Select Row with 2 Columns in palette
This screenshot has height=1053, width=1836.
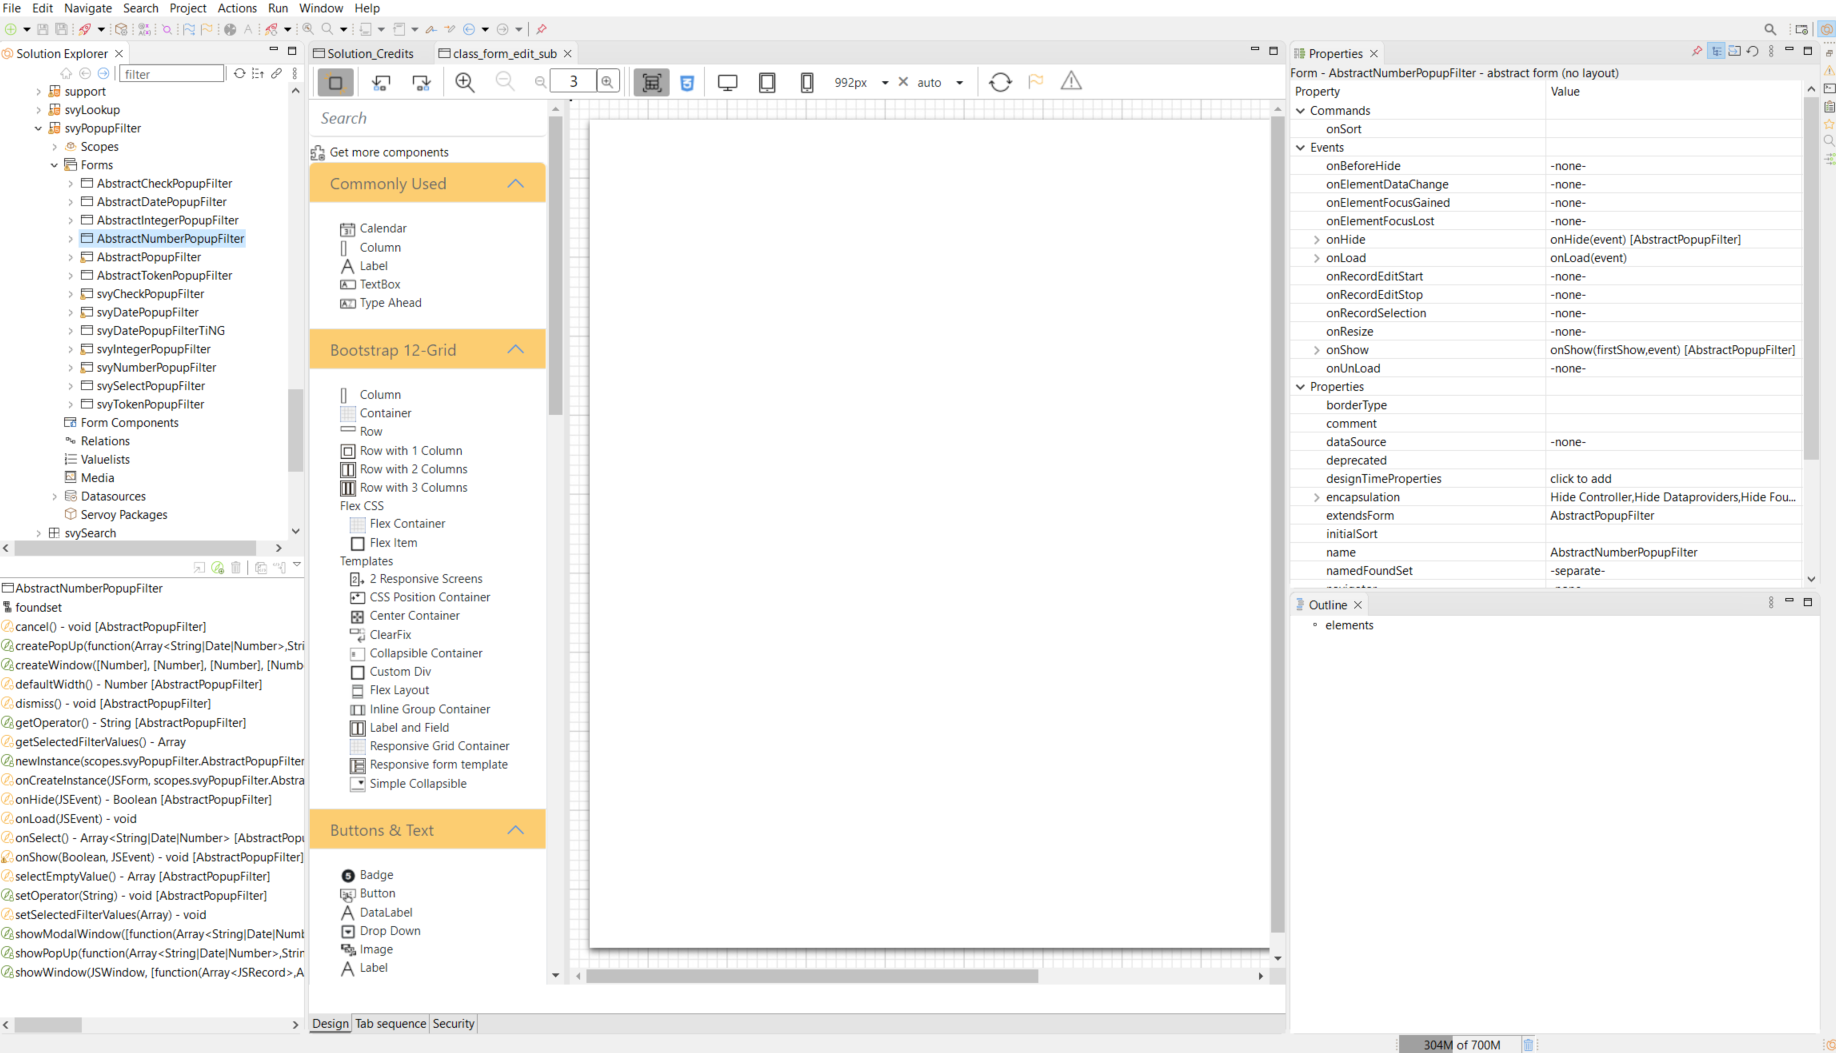tap(404, 469)
